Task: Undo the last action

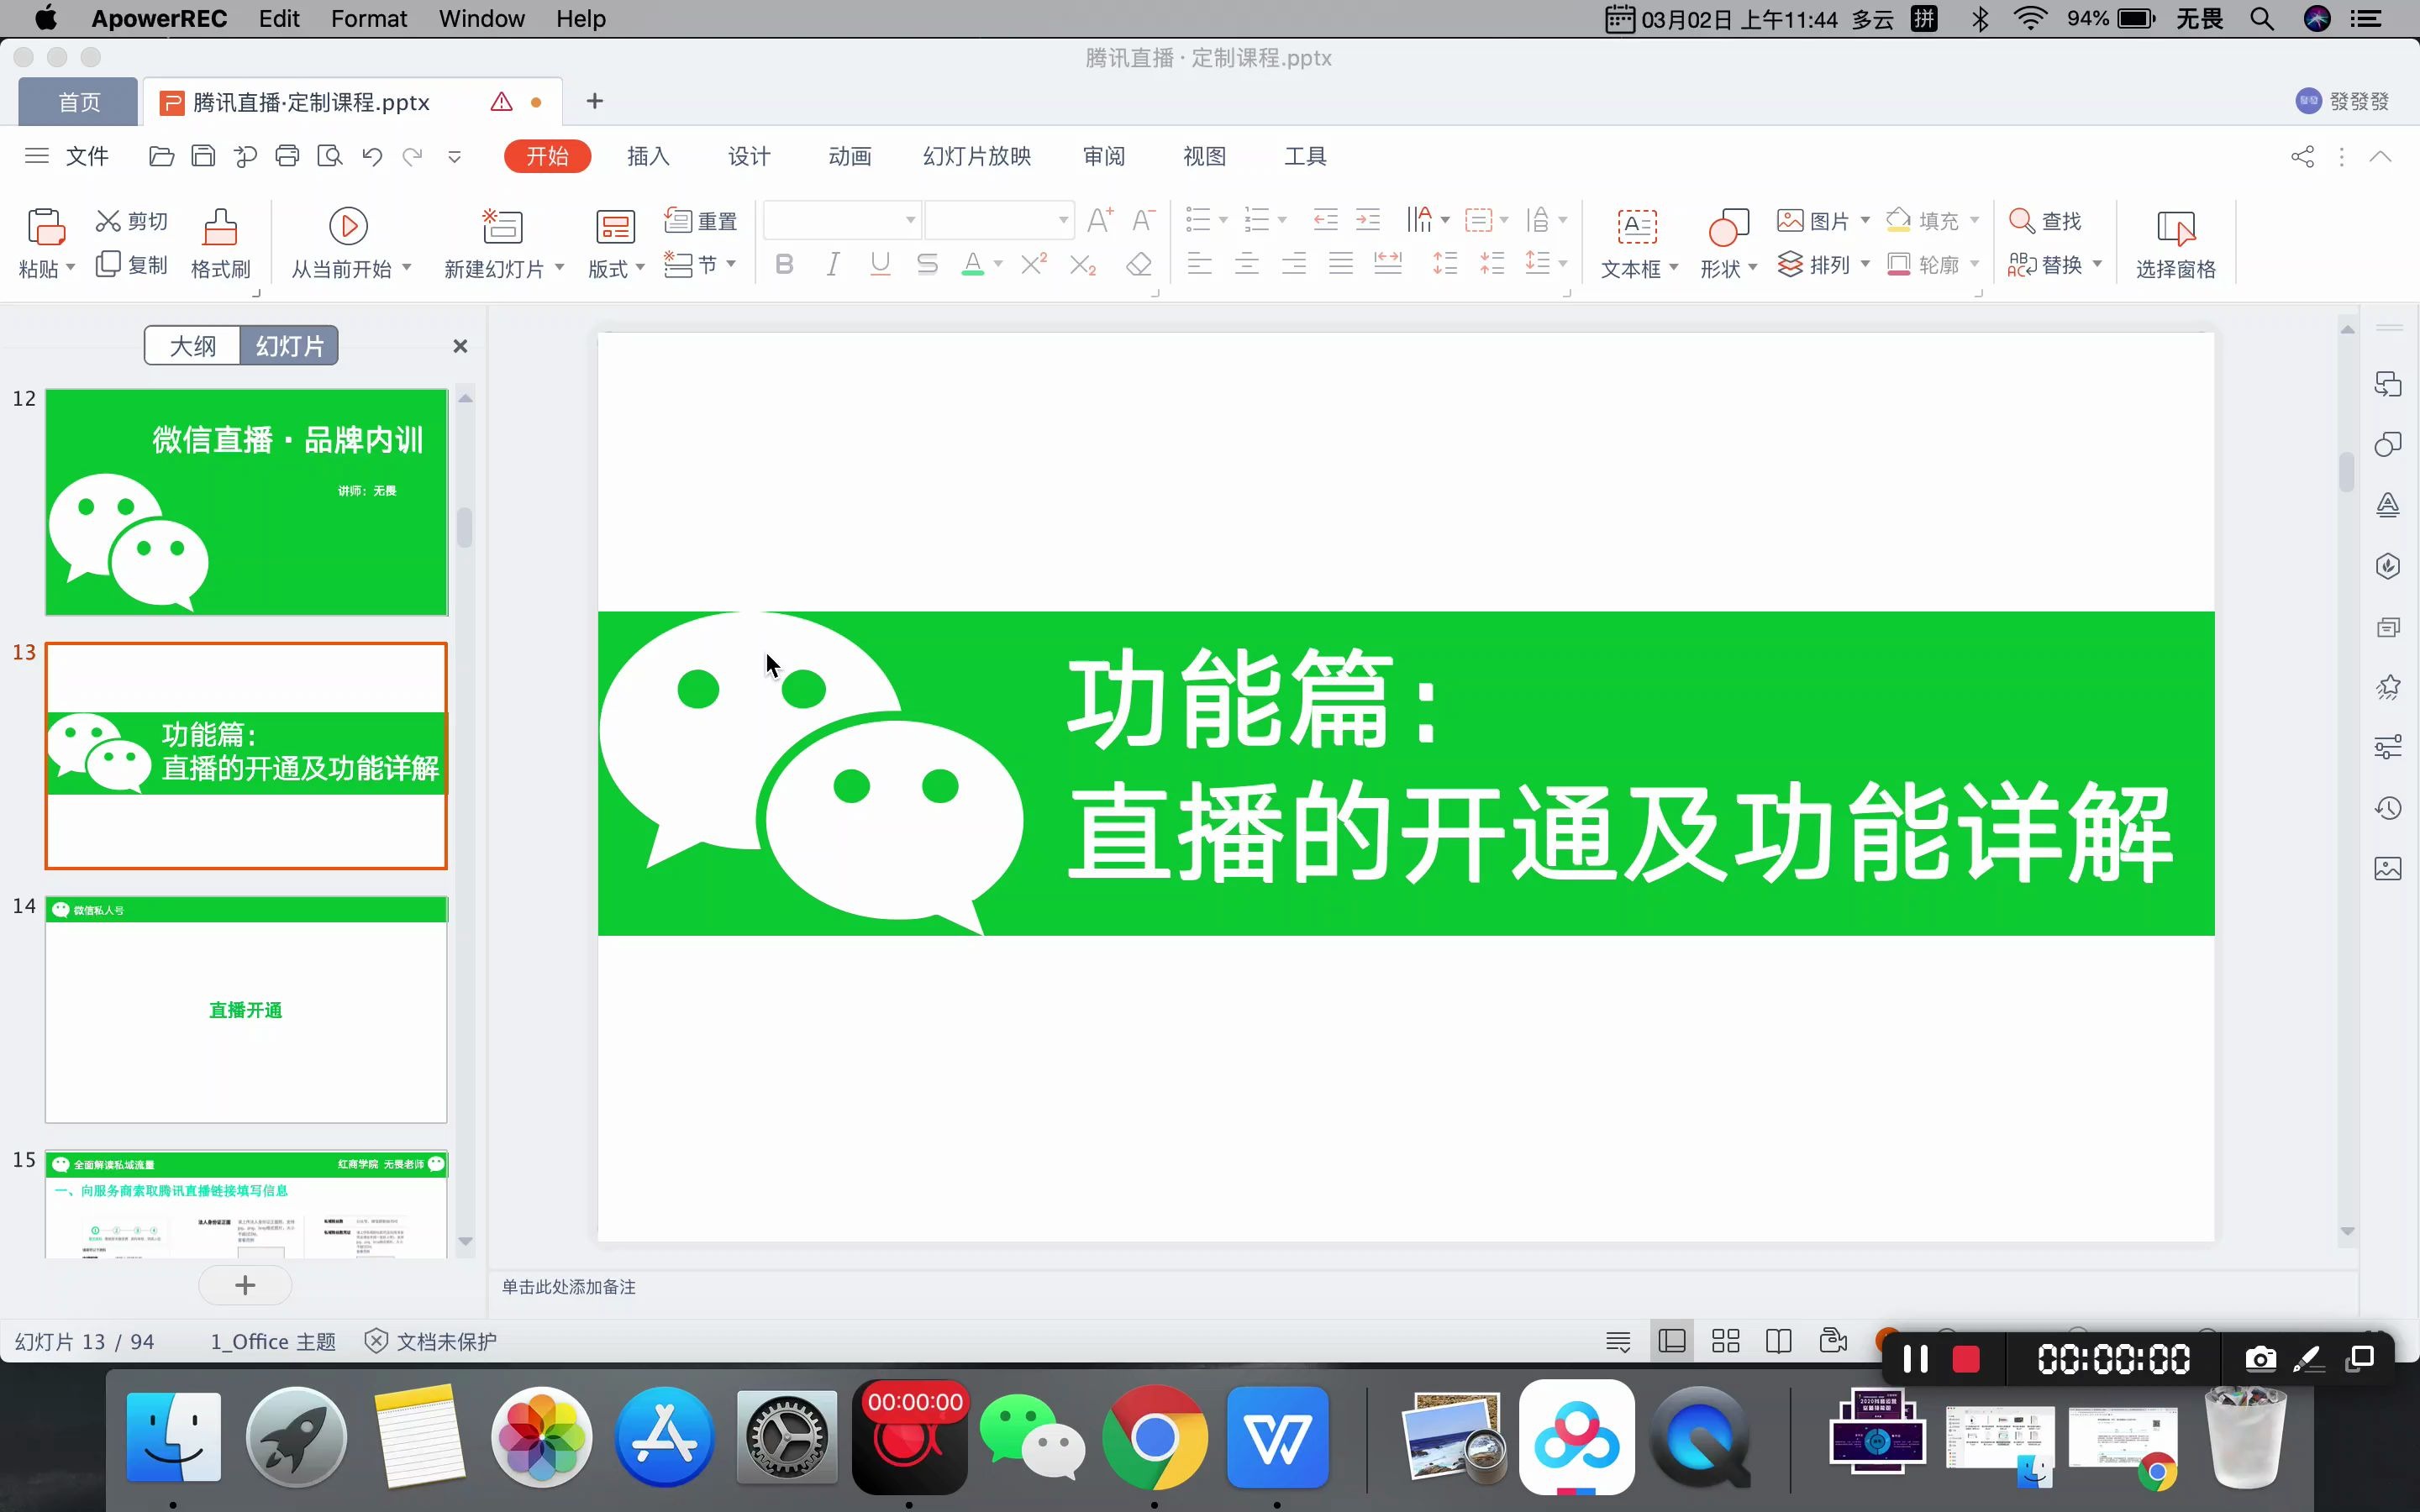Action: tap(372, 156)
